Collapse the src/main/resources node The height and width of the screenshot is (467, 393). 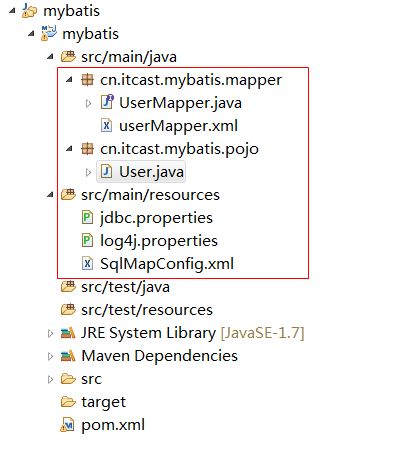tap(50, 195)
